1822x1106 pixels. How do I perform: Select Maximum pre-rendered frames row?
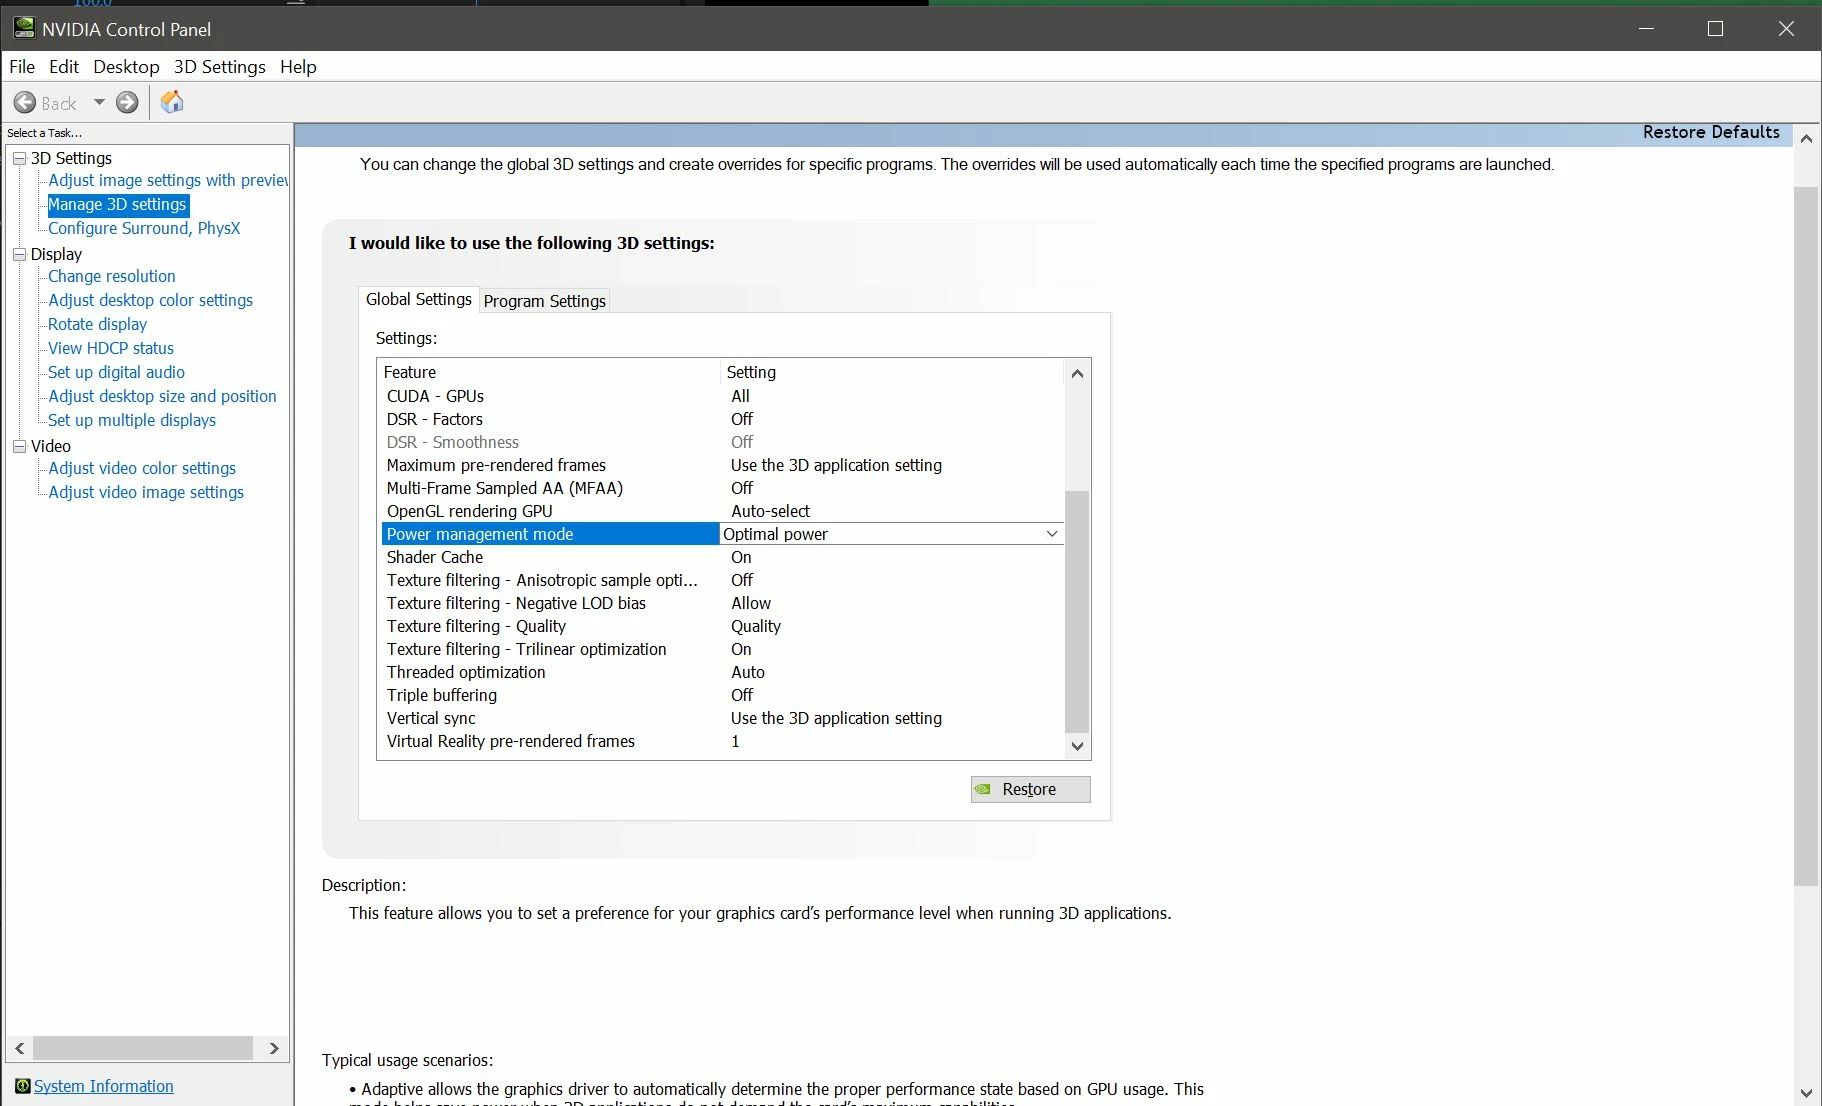click(x=720, y=465)
